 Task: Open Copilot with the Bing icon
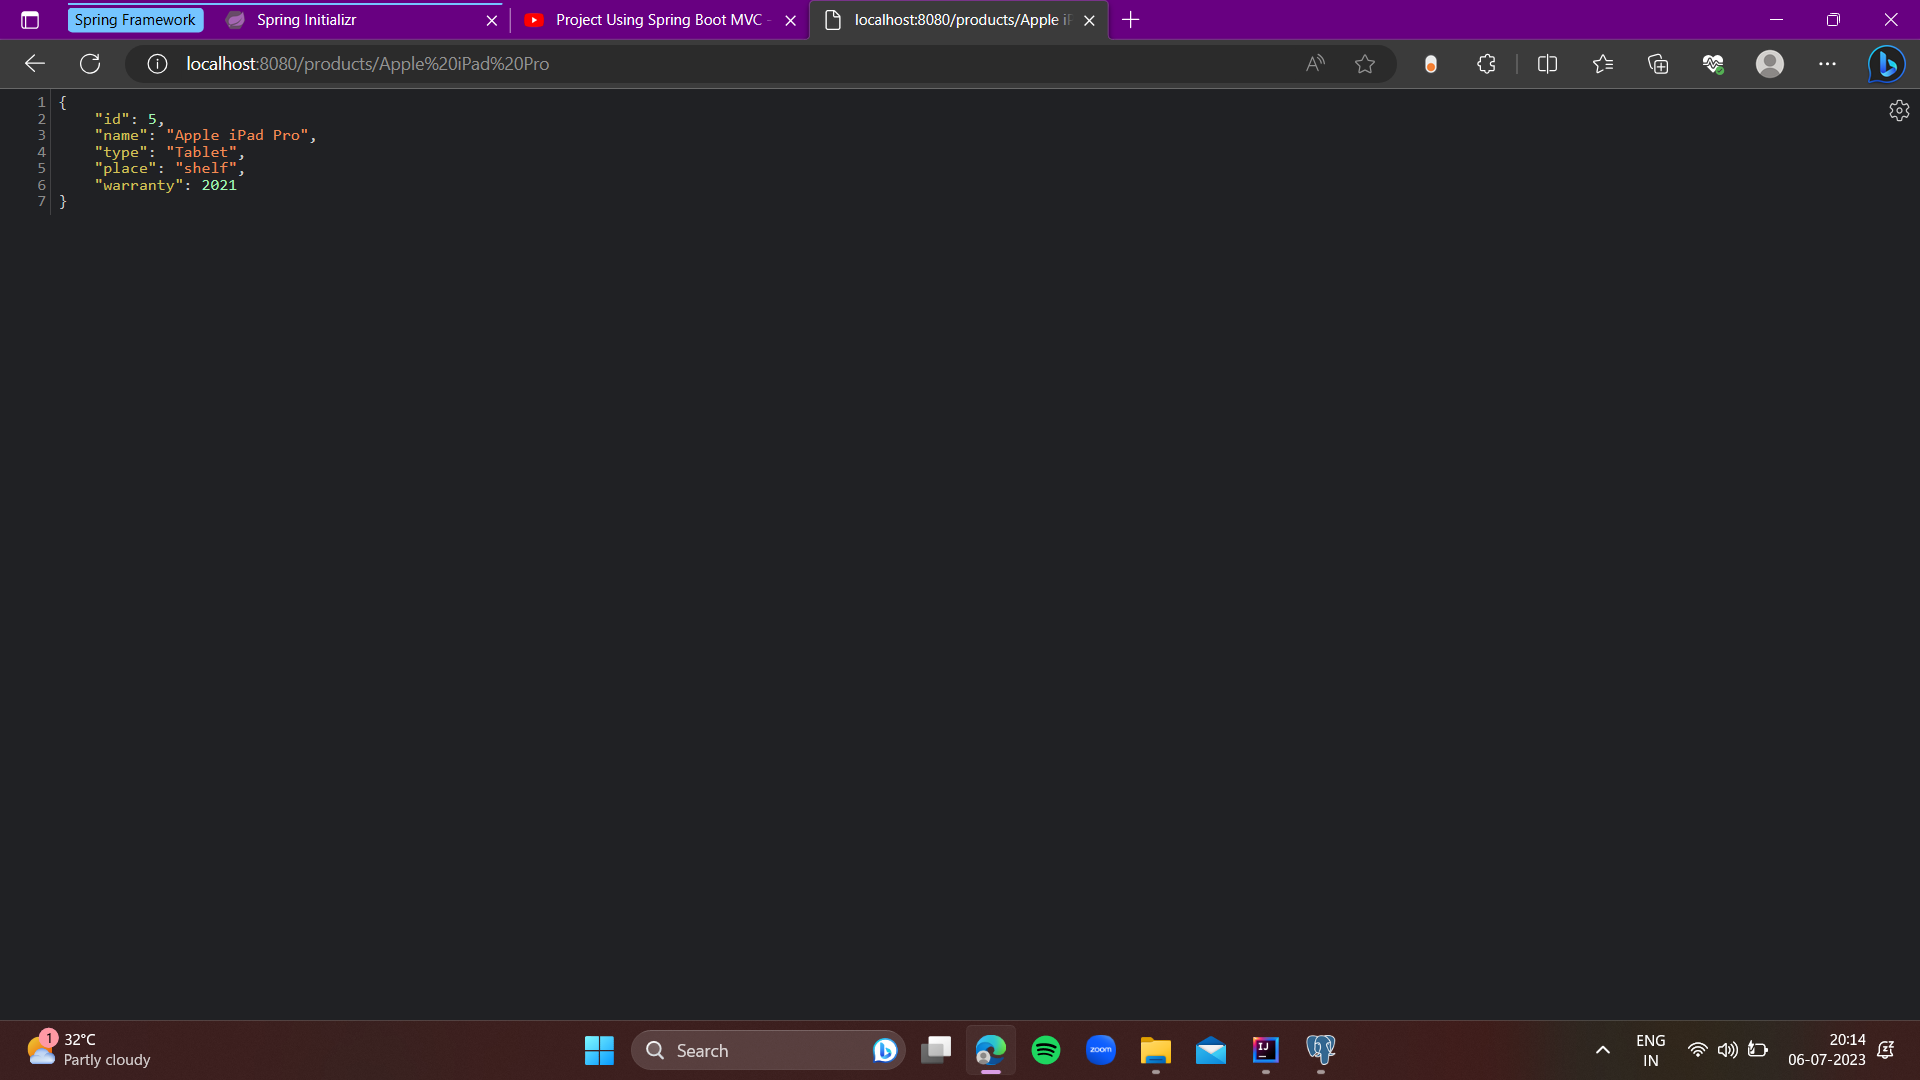pos(1887,63)
